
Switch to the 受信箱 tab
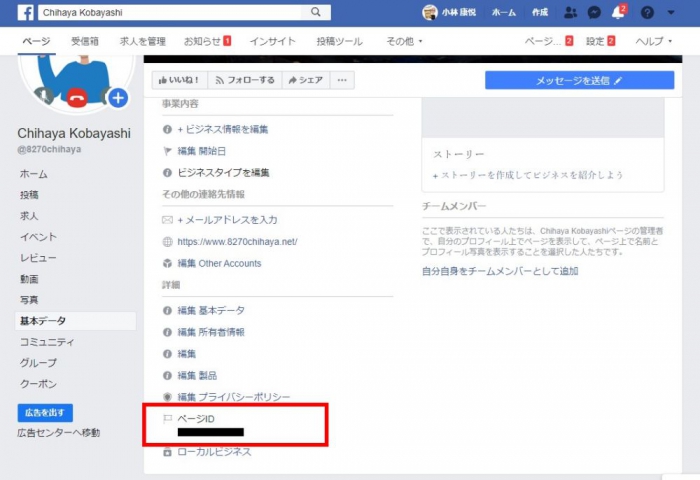click(85, 42)
